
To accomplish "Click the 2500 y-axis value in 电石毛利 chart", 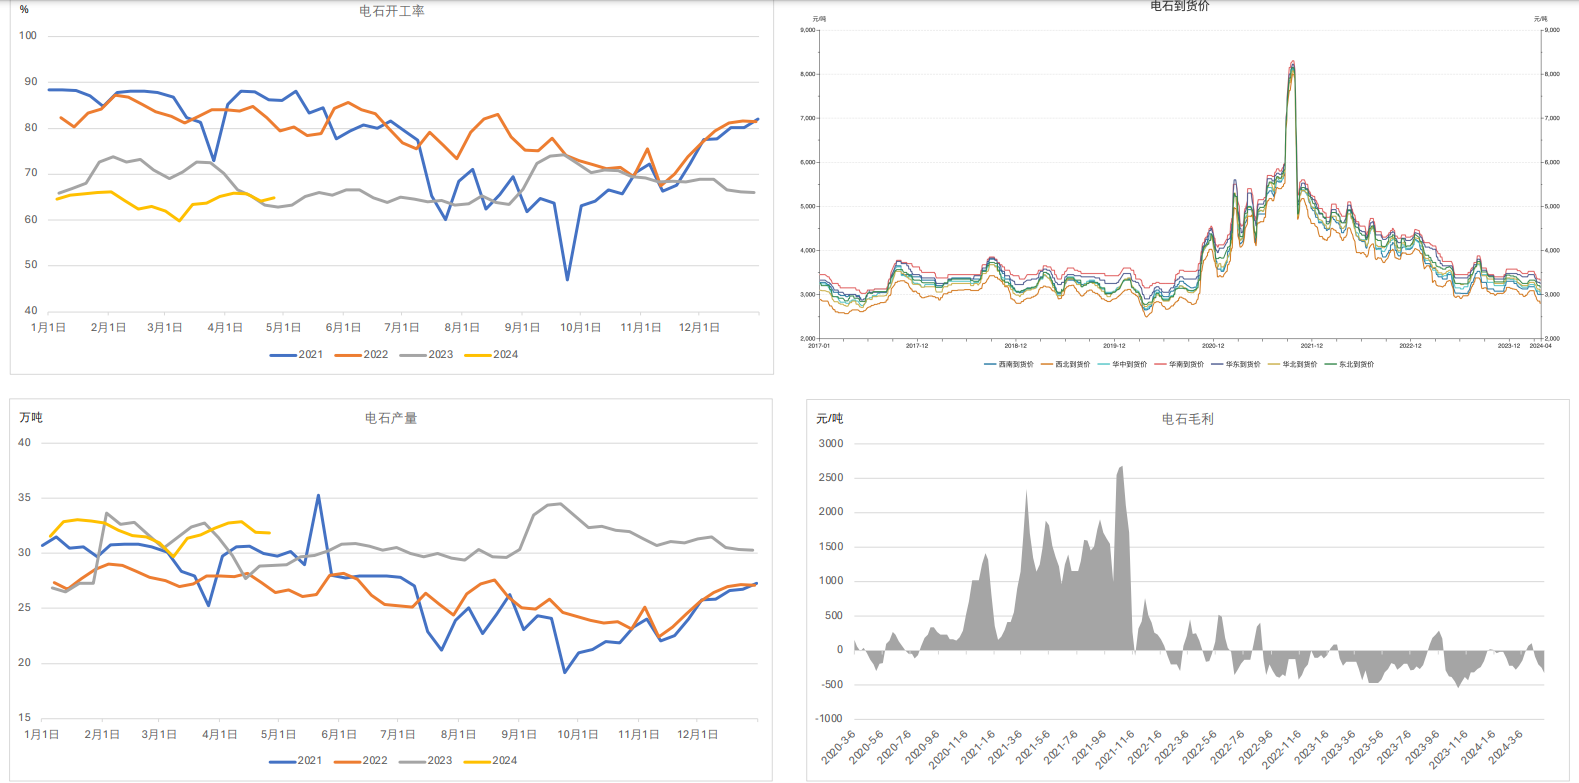I will pyautogui.click(x=831, y=478).
